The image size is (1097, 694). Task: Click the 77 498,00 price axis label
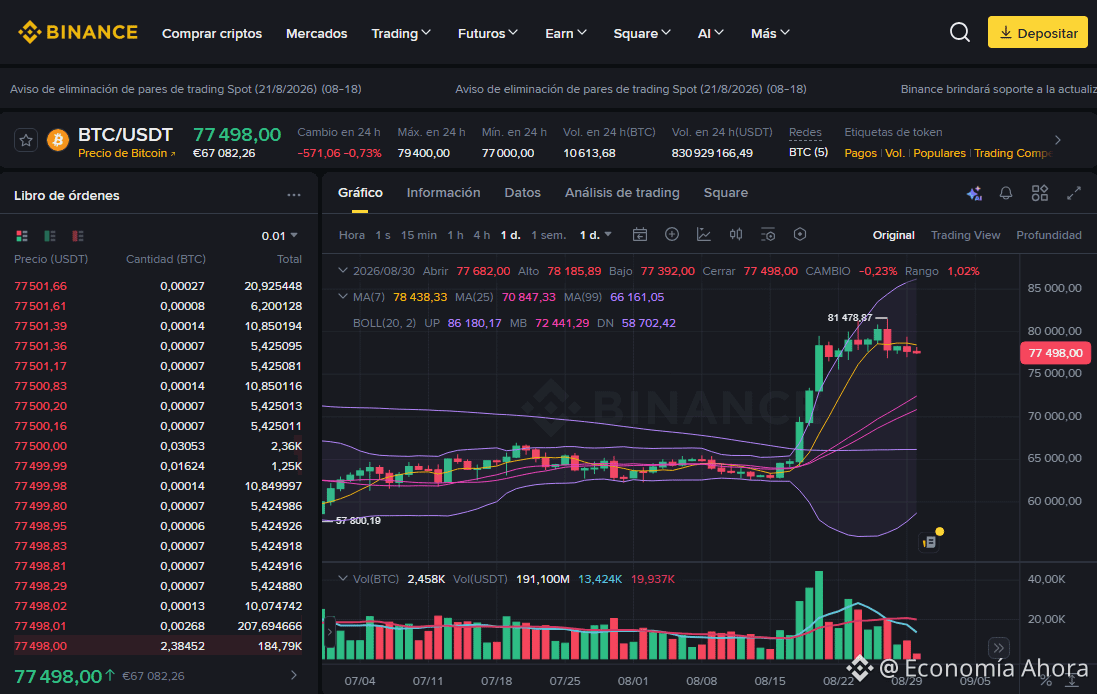click(x=1055, y=353)
